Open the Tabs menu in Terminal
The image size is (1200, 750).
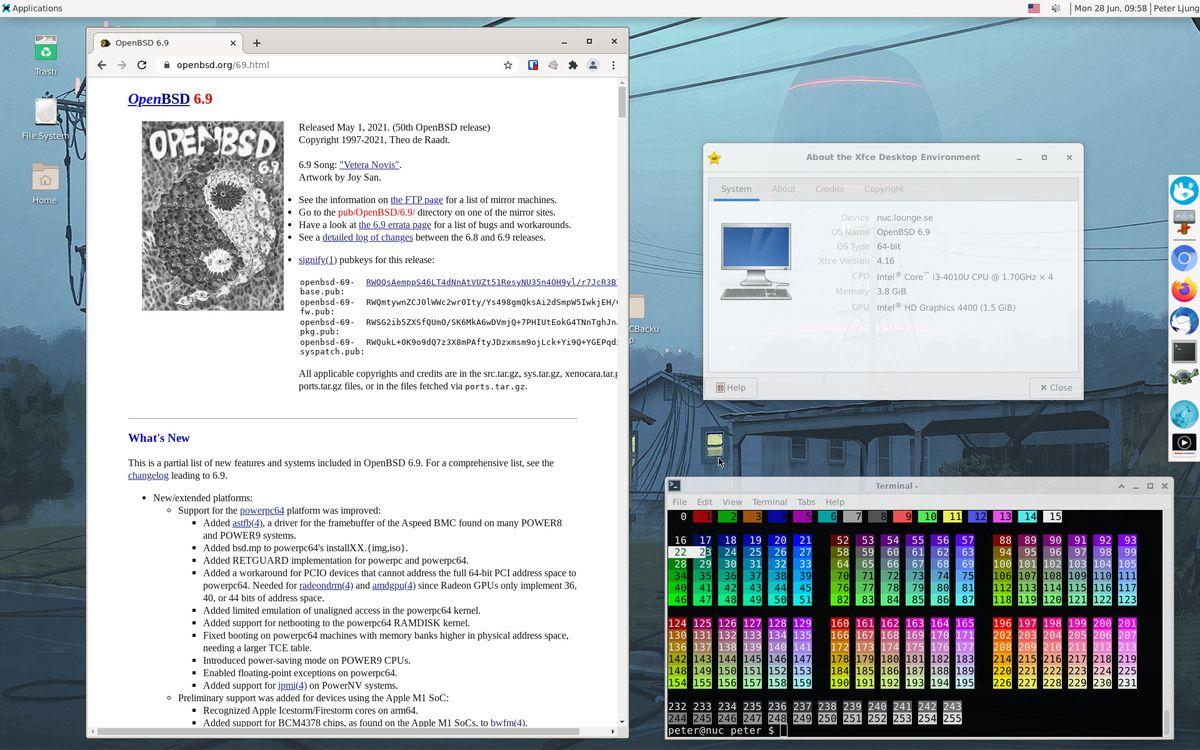pyautogui.click(x=806, y=502)
